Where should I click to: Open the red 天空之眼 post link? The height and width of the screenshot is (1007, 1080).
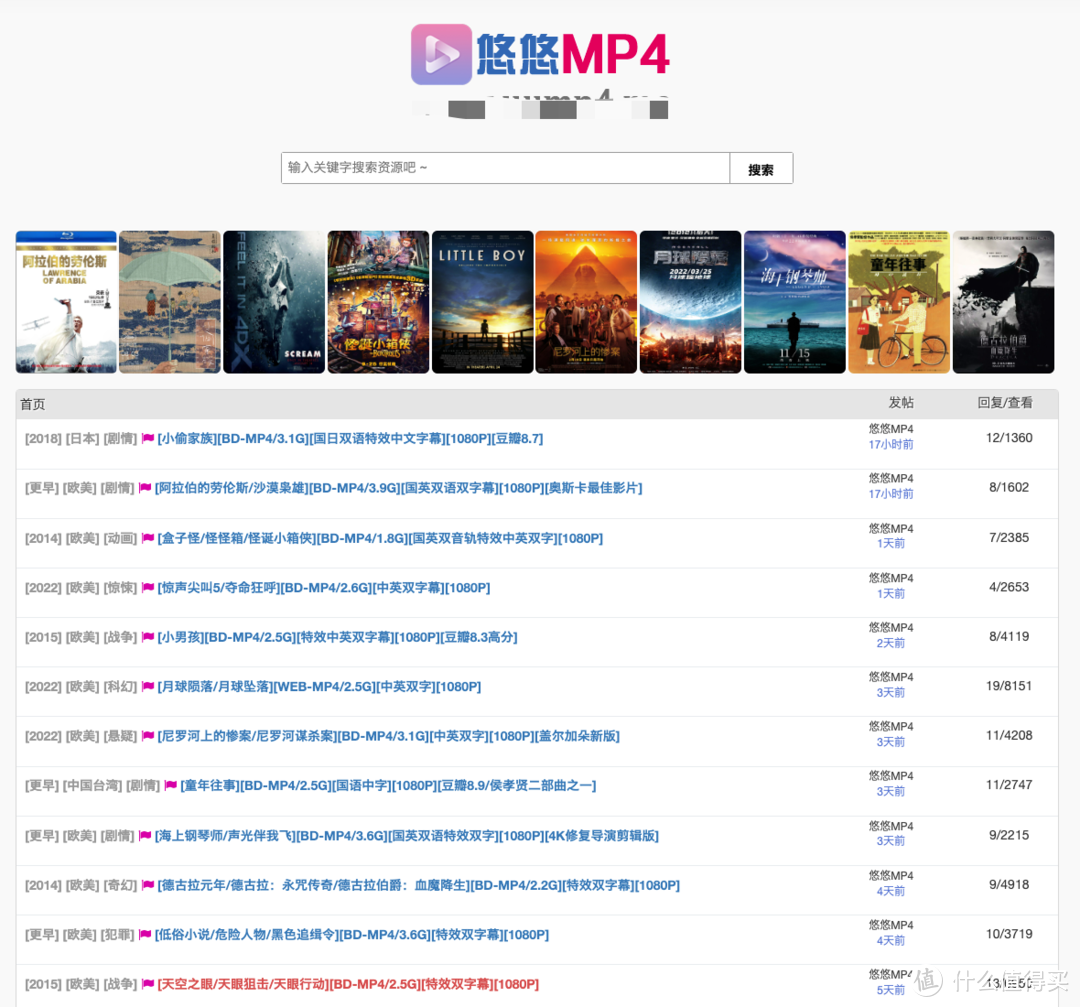click(348, 984)
